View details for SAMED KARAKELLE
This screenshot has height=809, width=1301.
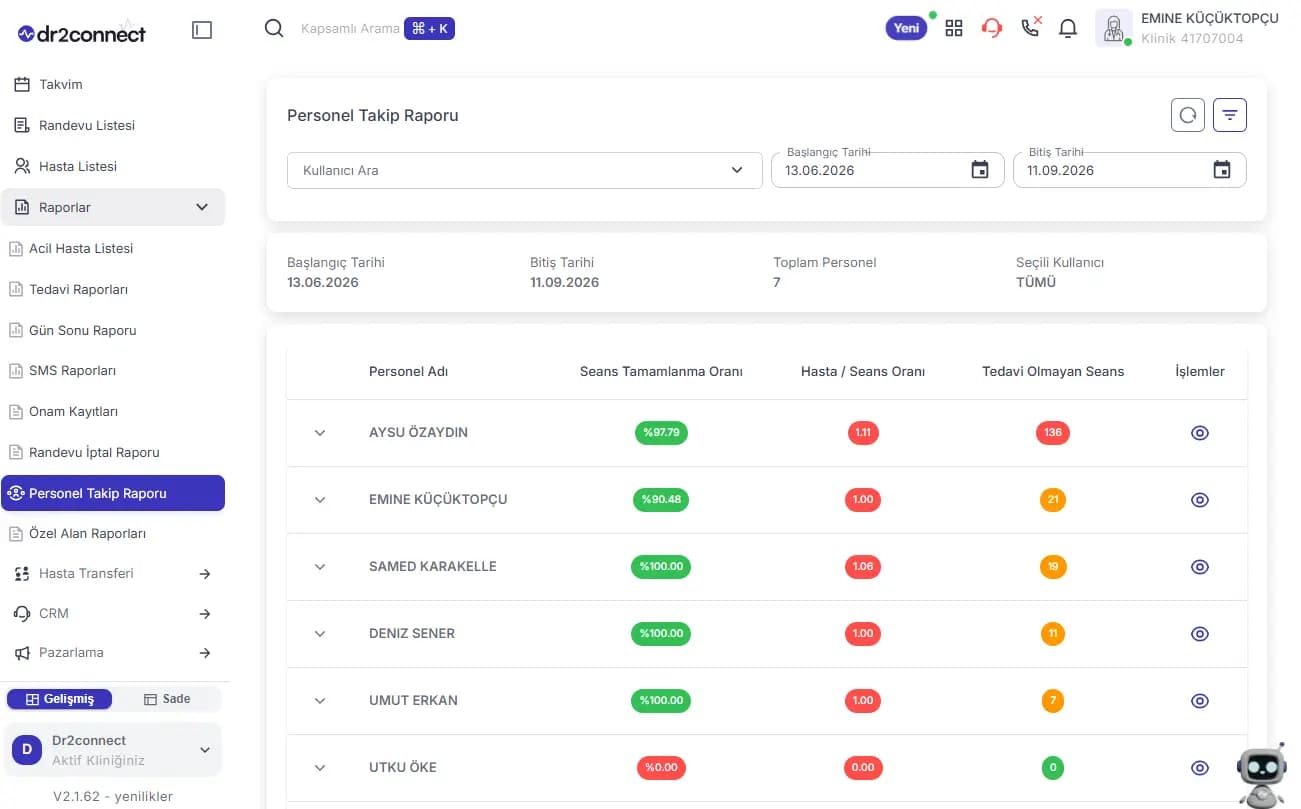pos(1200,567)
